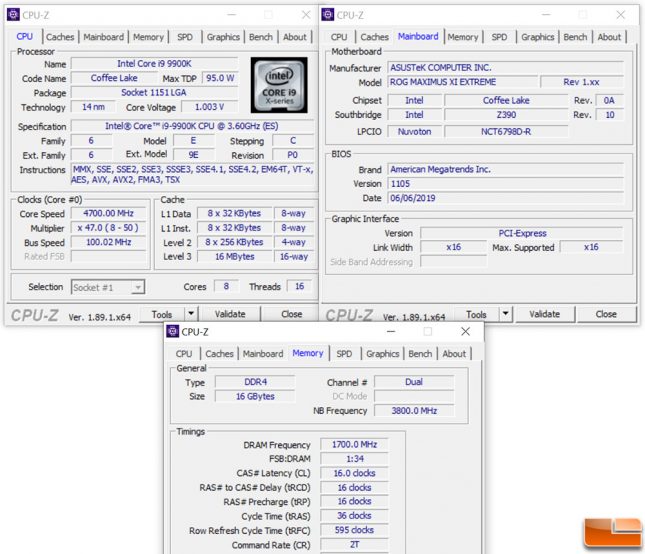Open About tab in CPU window
The height and width of the screenshot is (554, 645).
pos(295,37)
